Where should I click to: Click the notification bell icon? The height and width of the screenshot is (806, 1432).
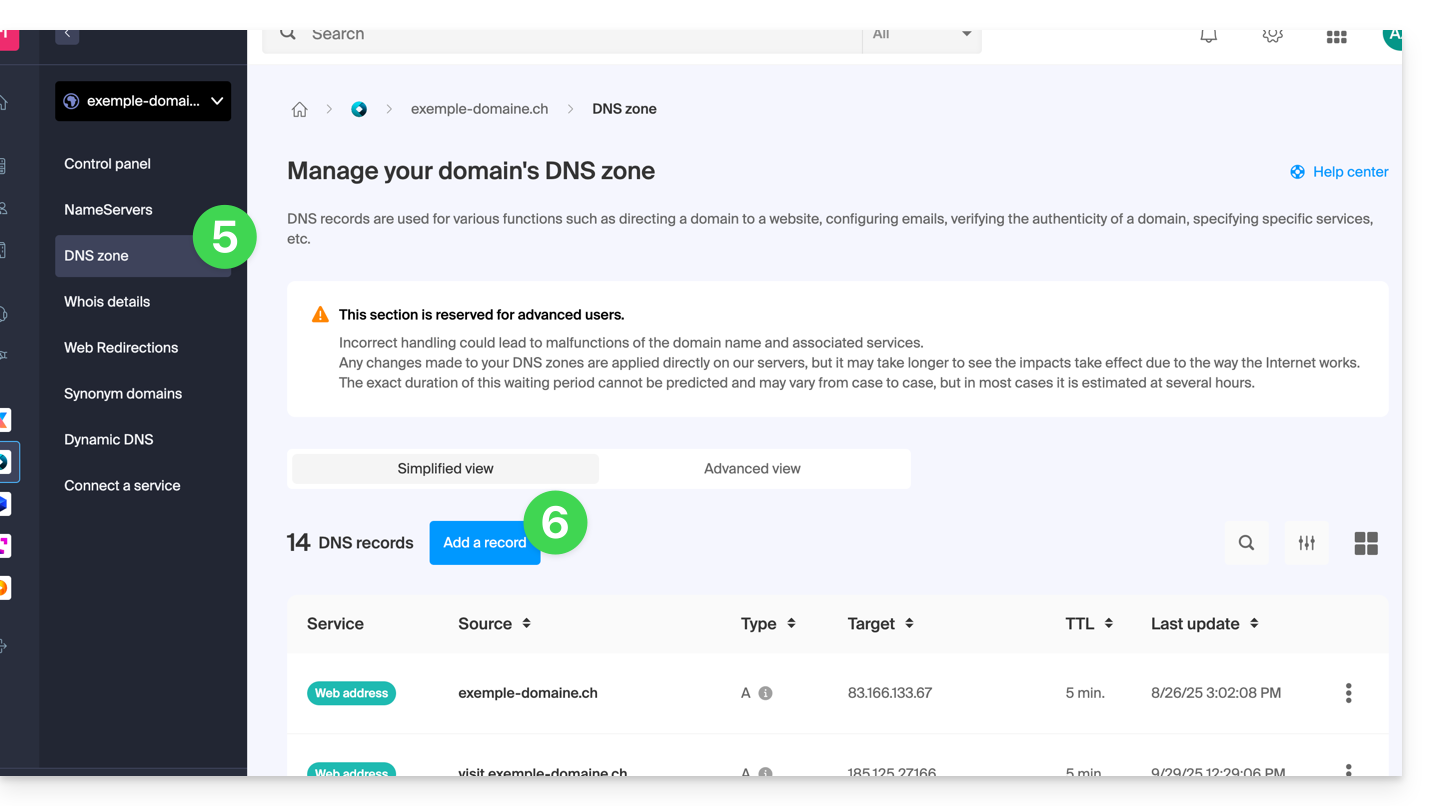tap(1208, 36)
